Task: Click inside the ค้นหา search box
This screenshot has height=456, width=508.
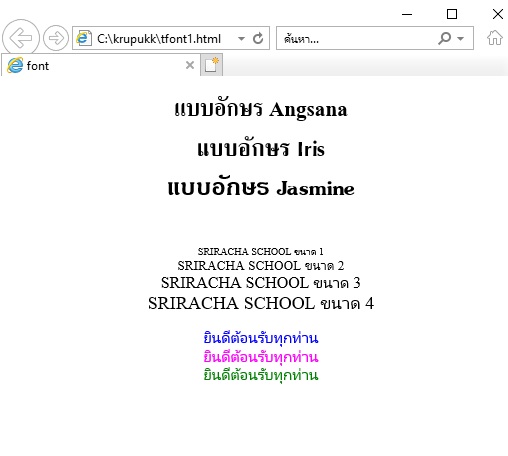Action: (357, 38)
